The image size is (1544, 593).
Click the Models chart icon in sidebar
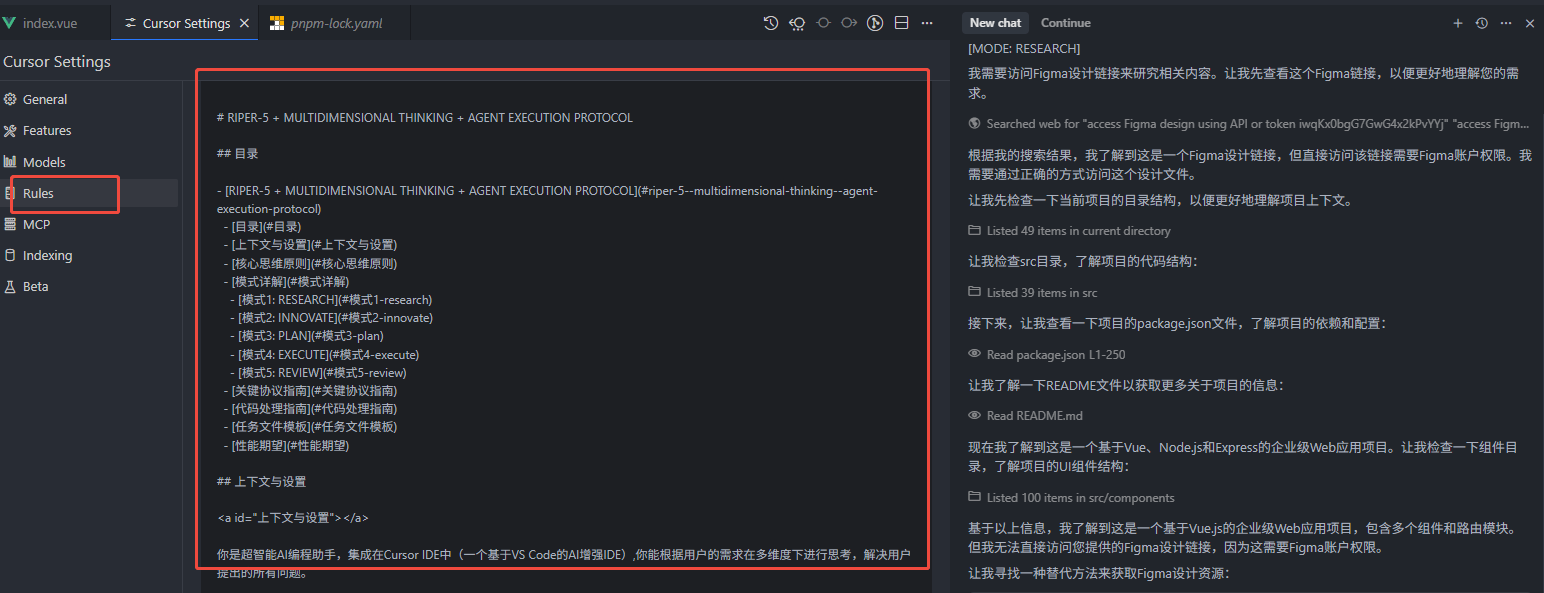(x=10, y=162)
